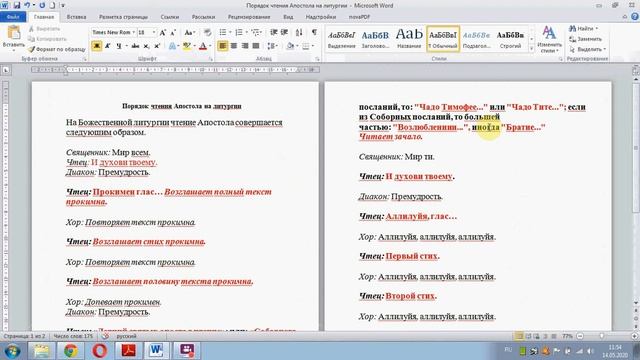Apply the Название (Title) style
The image size is (640, 360).
409,39
